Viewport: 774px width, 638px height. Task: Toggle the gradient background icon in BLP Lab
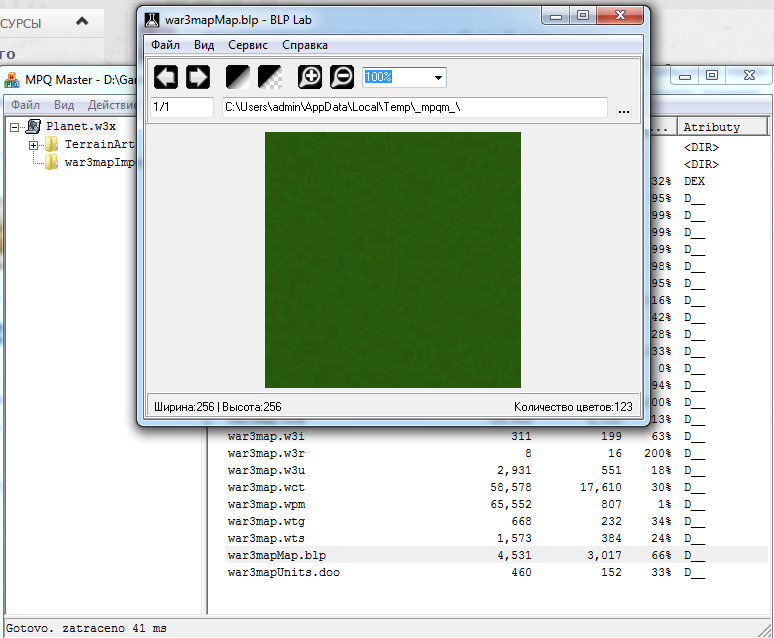(238, 77)
